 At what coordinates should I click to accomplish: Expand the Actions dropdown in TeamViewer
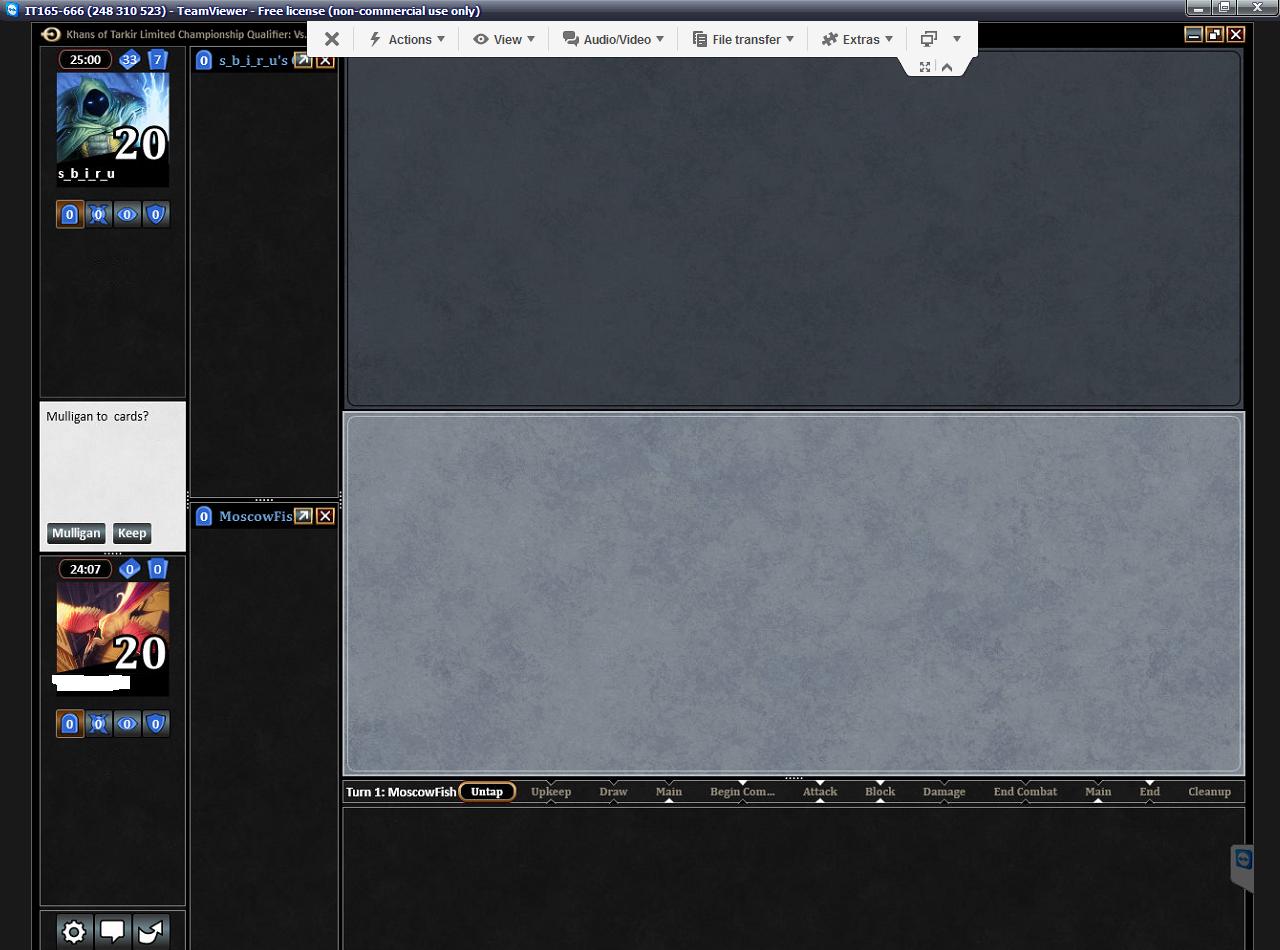(407, 39)
